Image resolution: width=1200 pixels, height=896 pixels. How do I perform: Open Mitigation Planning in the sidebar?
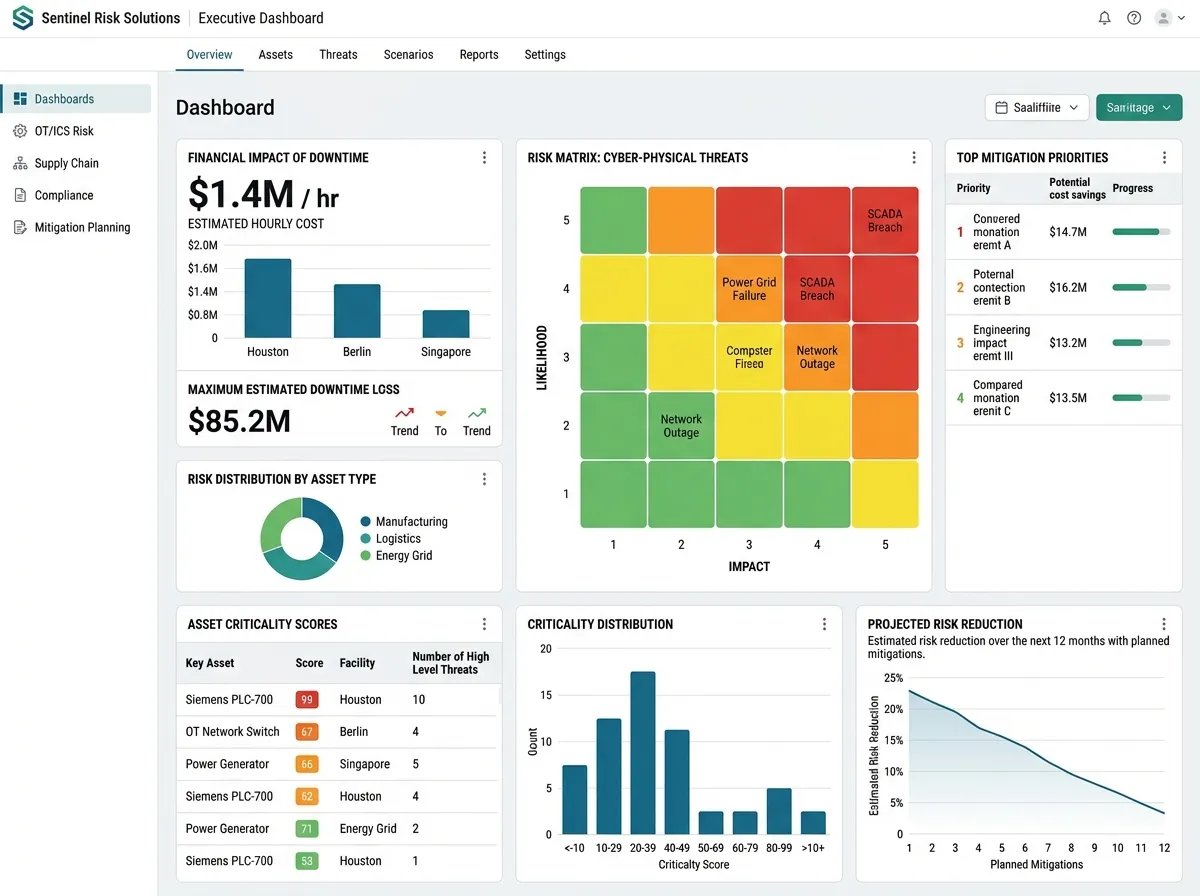click(x=76, y=227)
